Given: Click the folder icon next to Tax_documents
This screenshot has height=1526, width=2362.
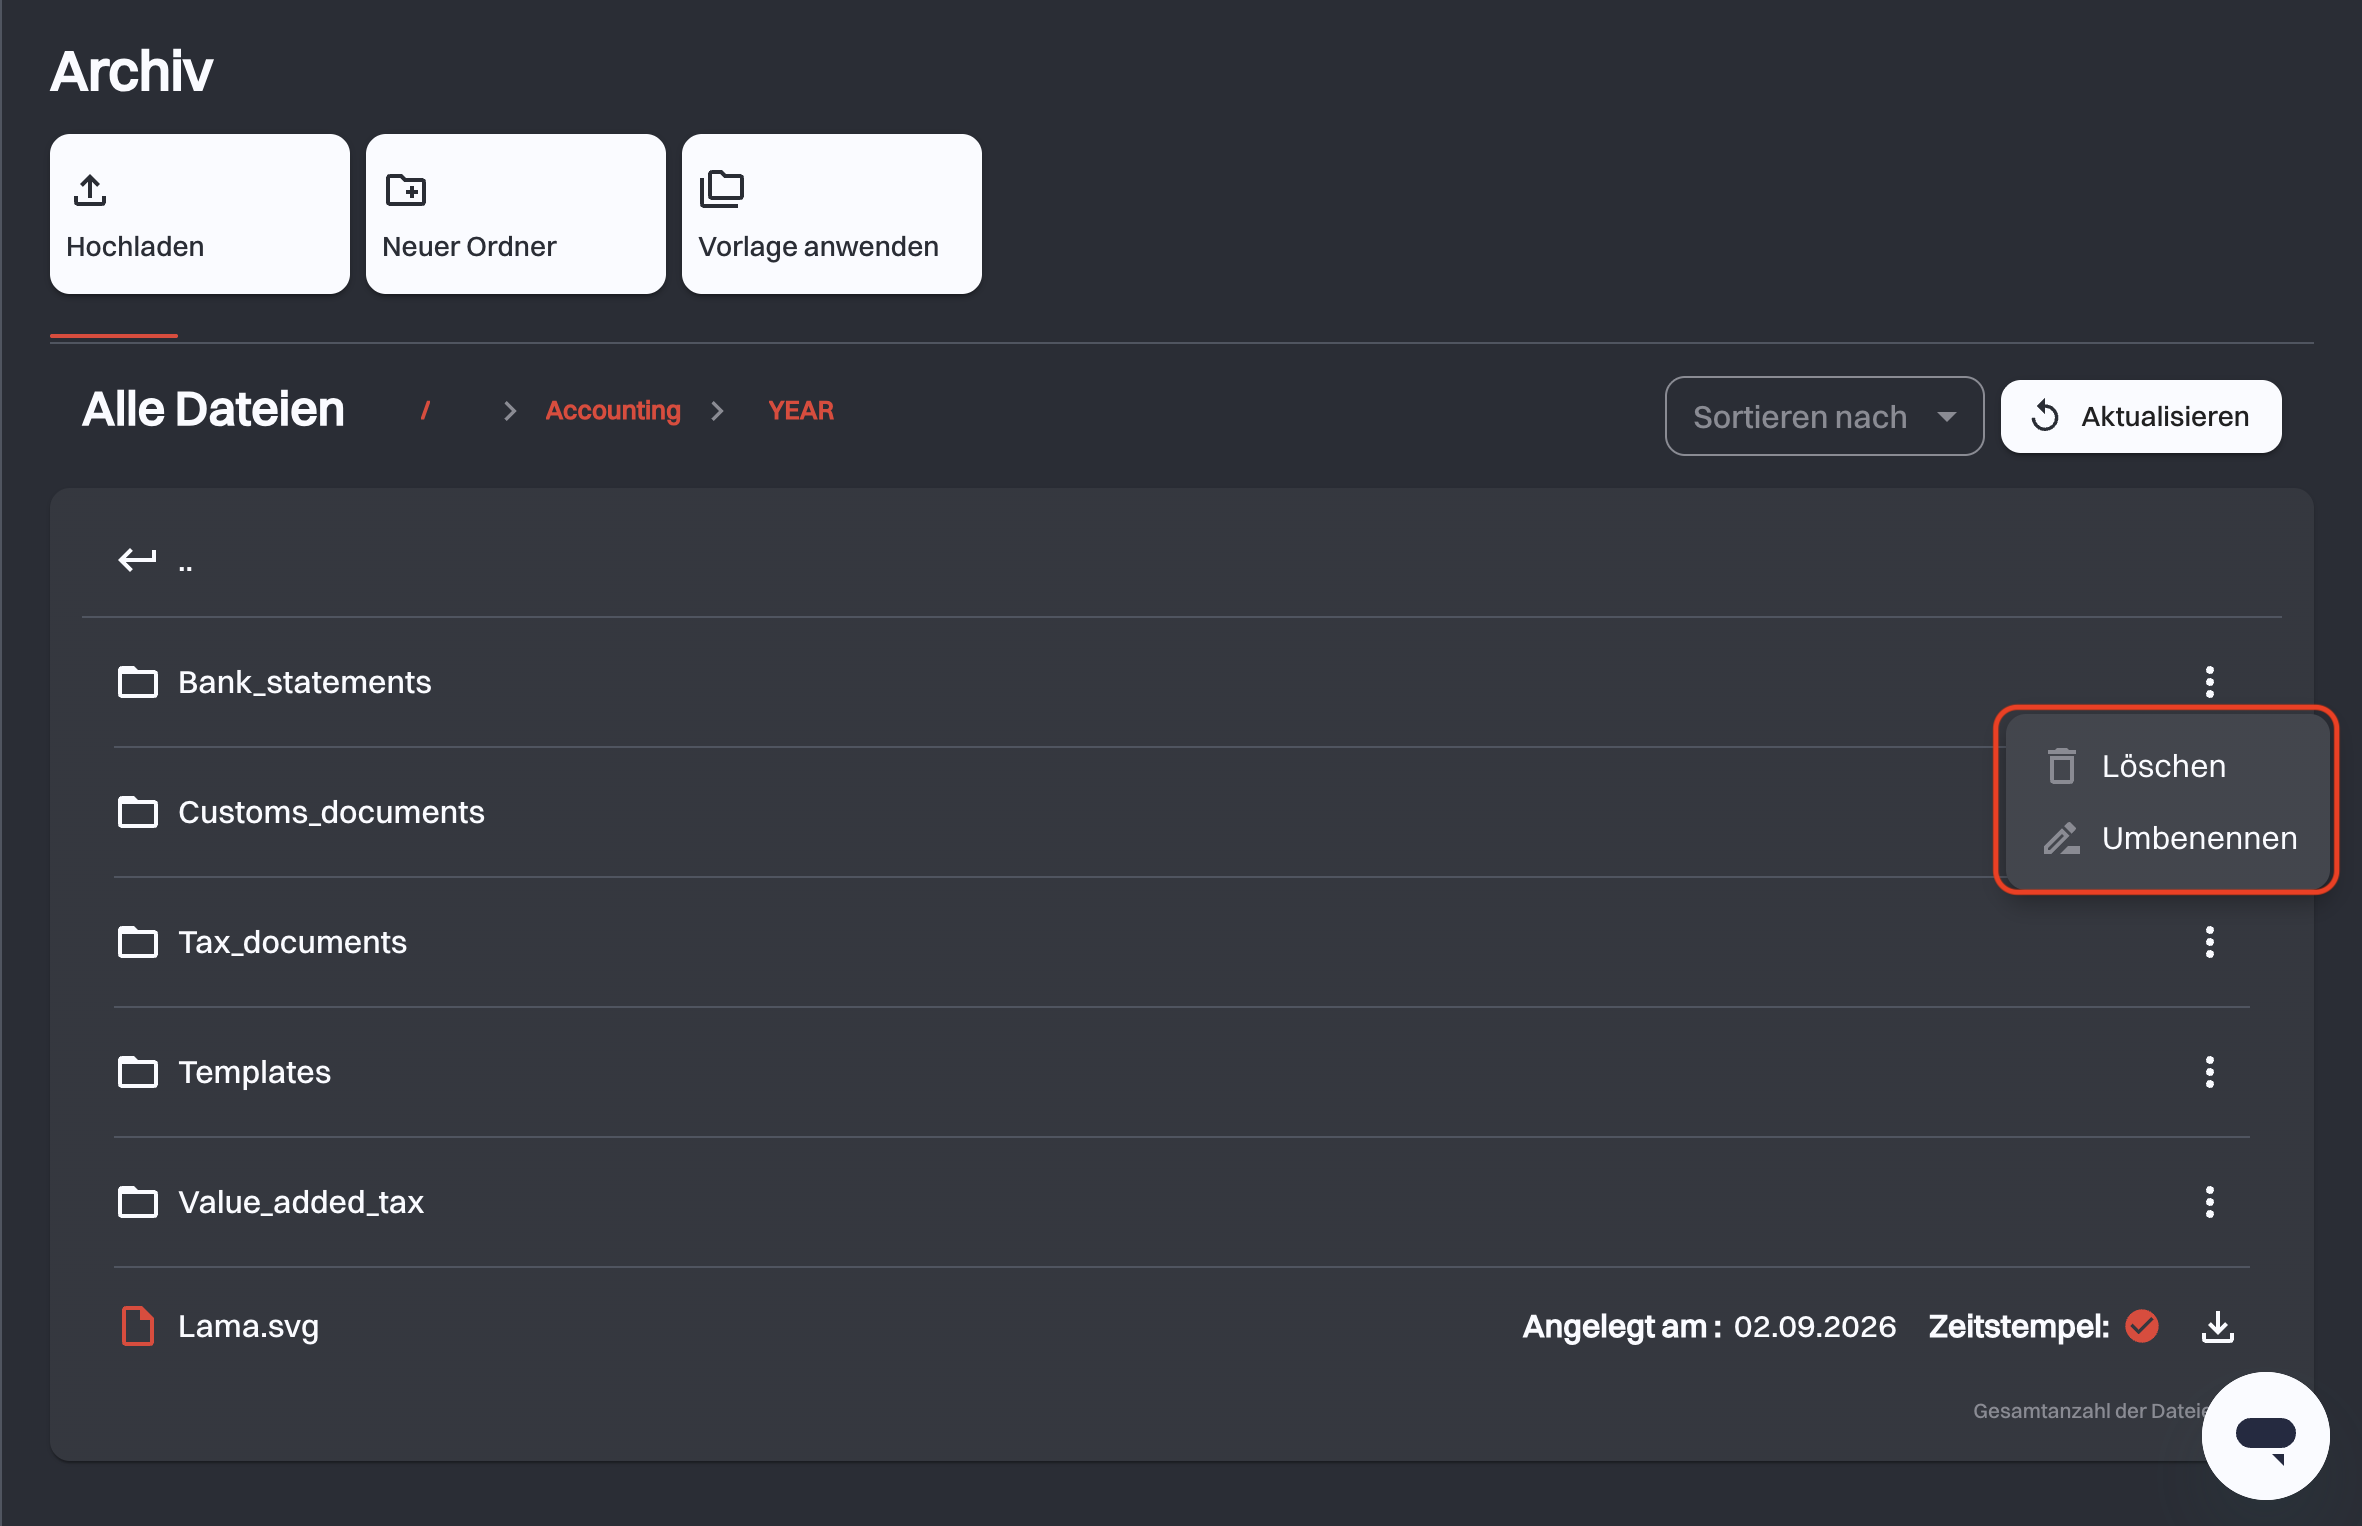Looking at the screenshot, I should 138,942.
